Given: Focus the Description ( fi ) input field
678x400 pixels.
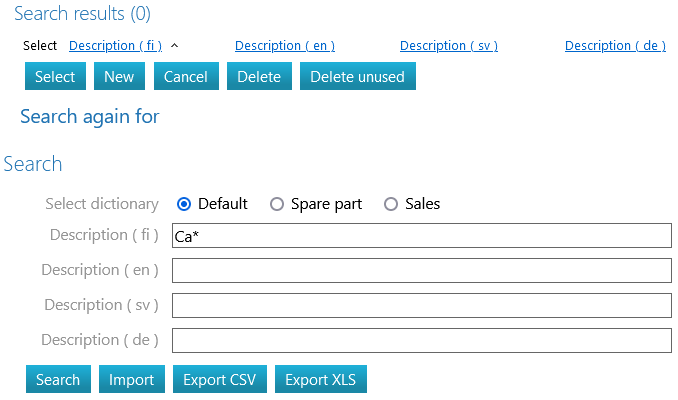Looking at the screenshot, I should click(421, 236).
